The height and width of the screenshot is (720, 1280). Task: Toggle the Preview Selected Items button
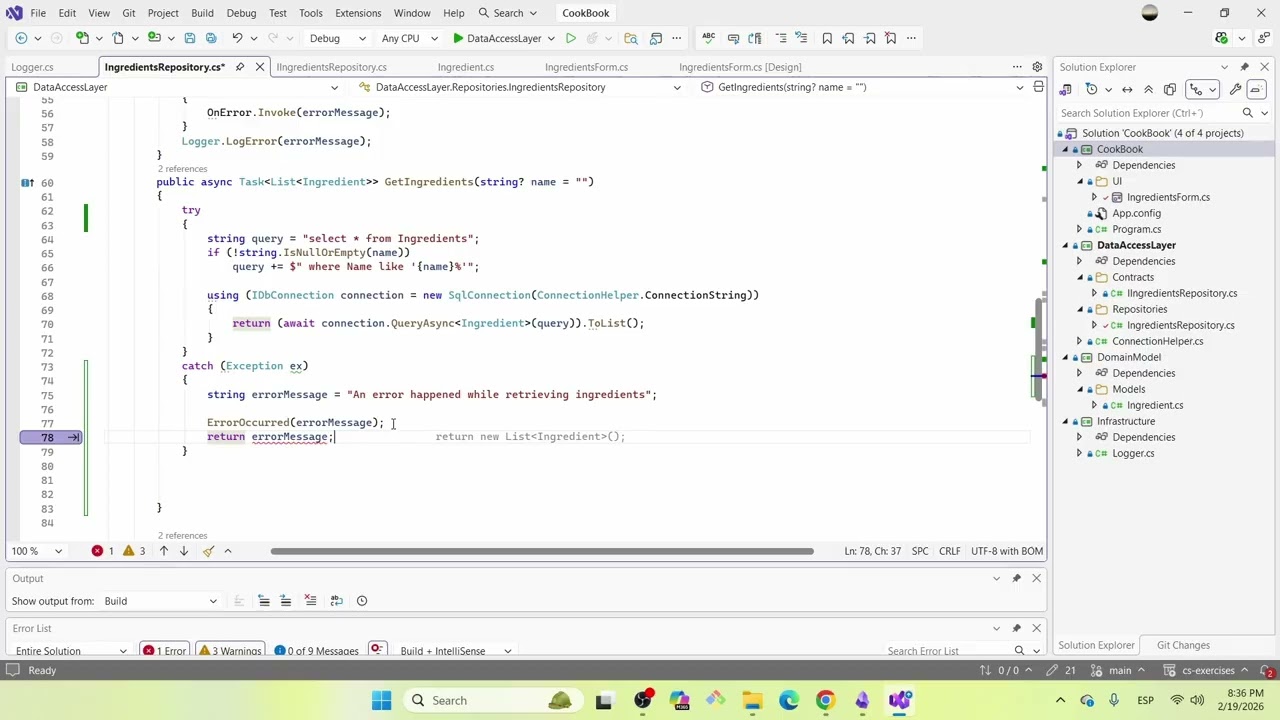1255,89
